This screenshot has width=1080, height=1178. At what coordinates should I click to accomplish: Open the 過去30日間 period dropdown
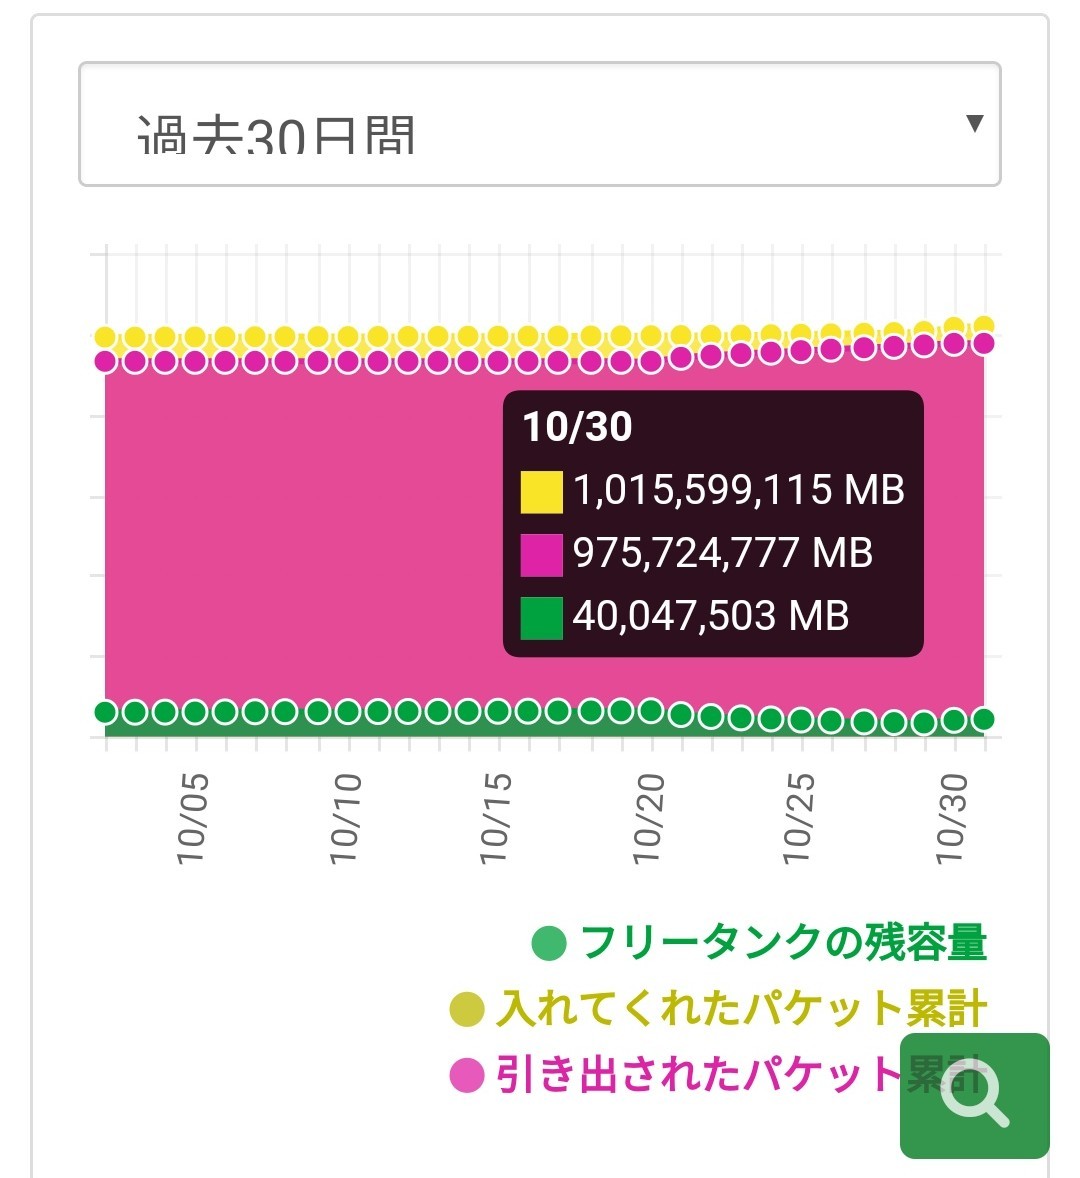[x=539, y=124]
